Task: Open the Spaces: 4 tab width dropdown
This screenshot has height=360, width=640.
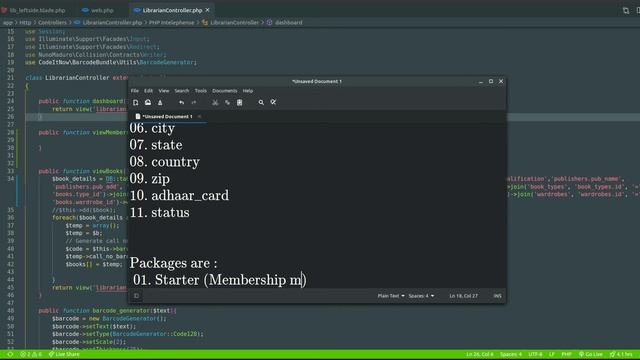Action: (421, 296)
